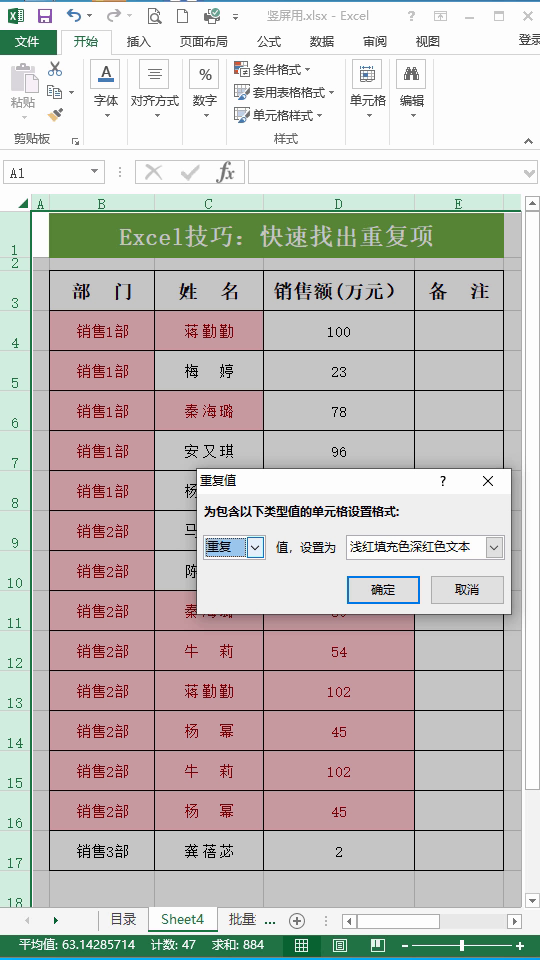Open the 插入 ribbon tab
Viewport: 540px width, 960px height.
(139, 42)
